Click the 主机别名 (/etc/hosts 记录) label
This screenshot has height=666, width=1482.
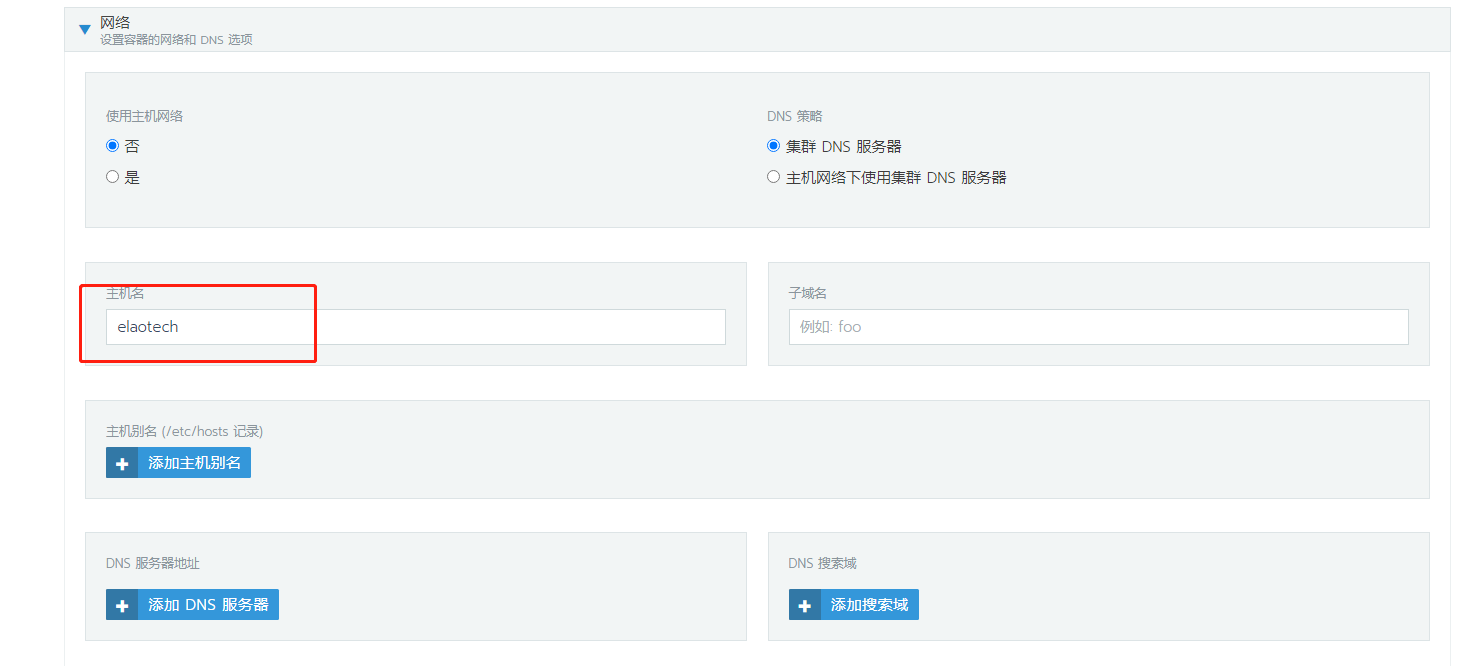point(184,431)
